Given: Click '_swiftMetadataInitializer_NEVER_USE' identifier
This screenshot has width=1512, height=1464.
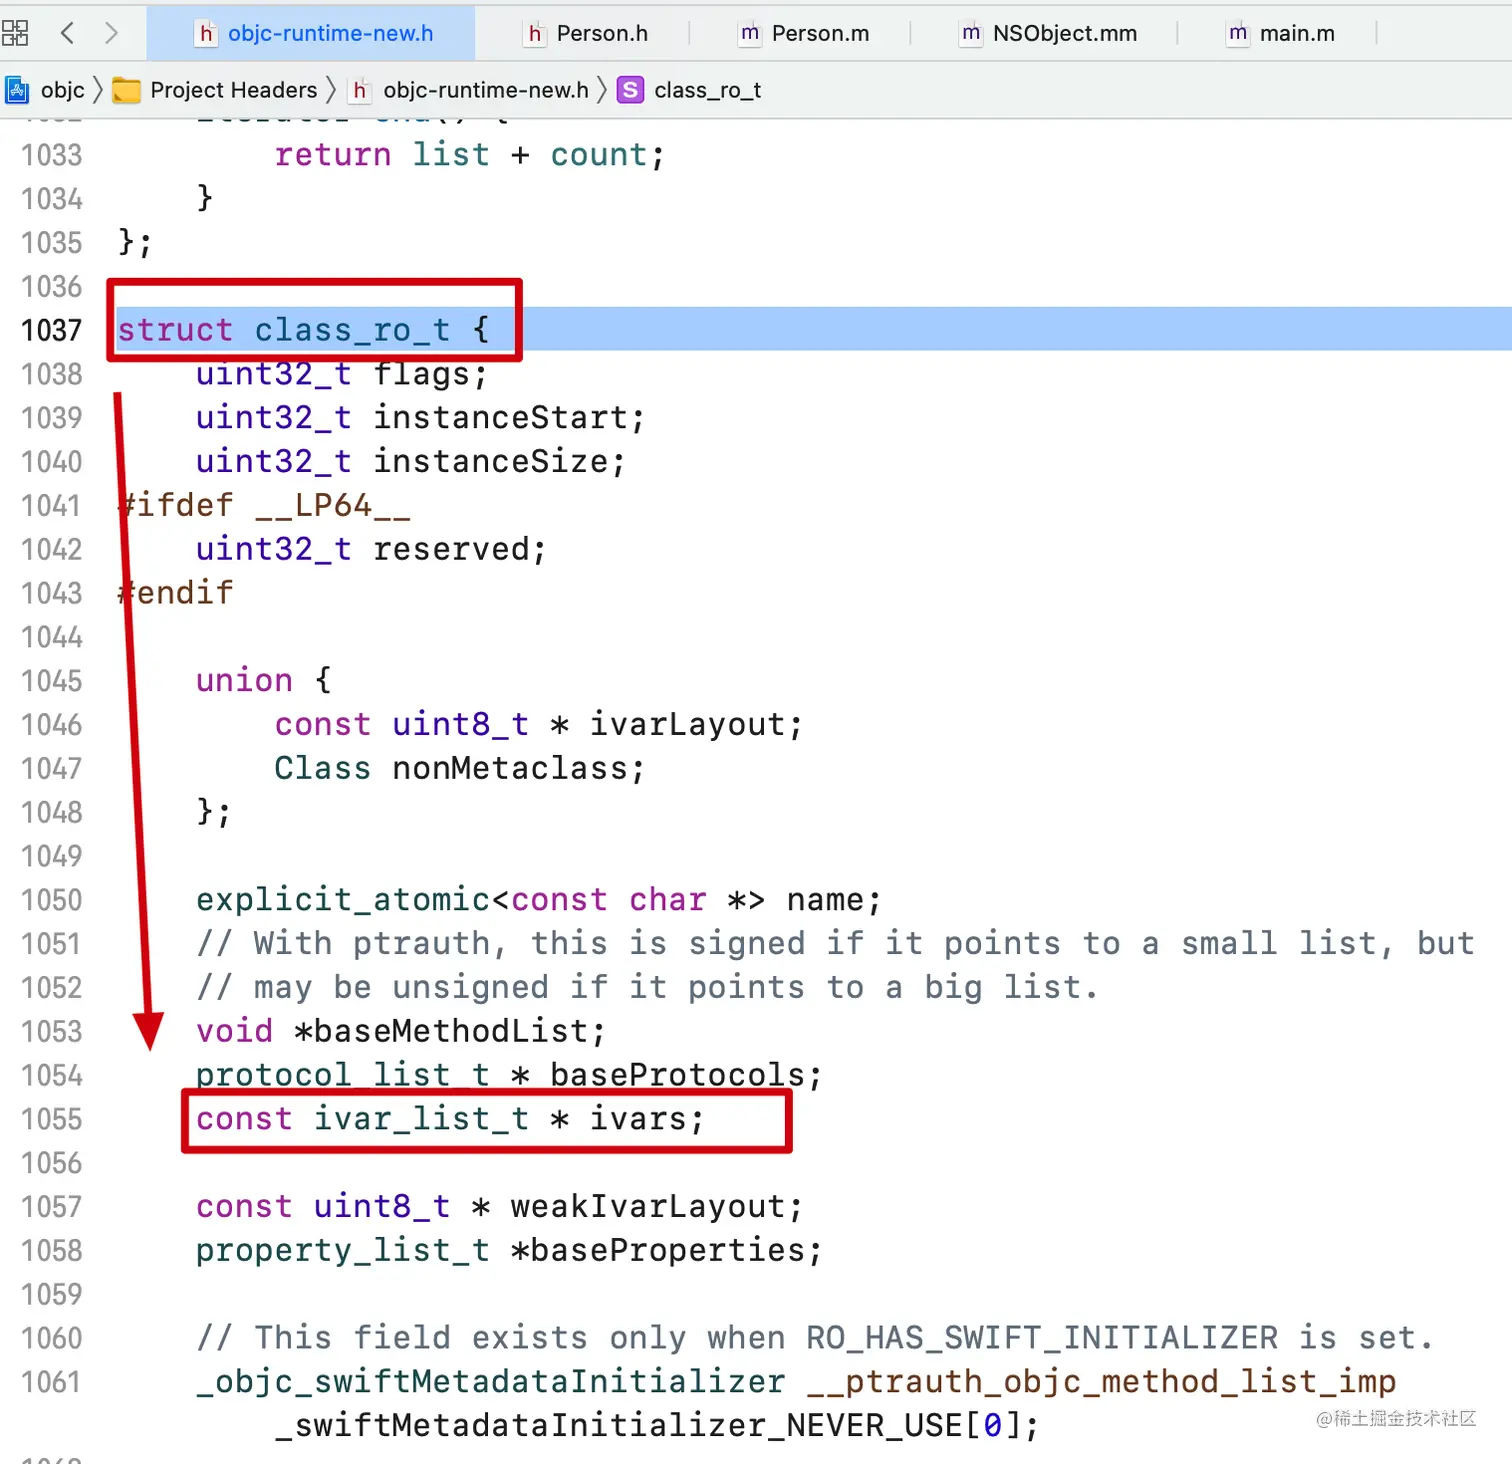Looking at the screenshot, I should 618,1426.
